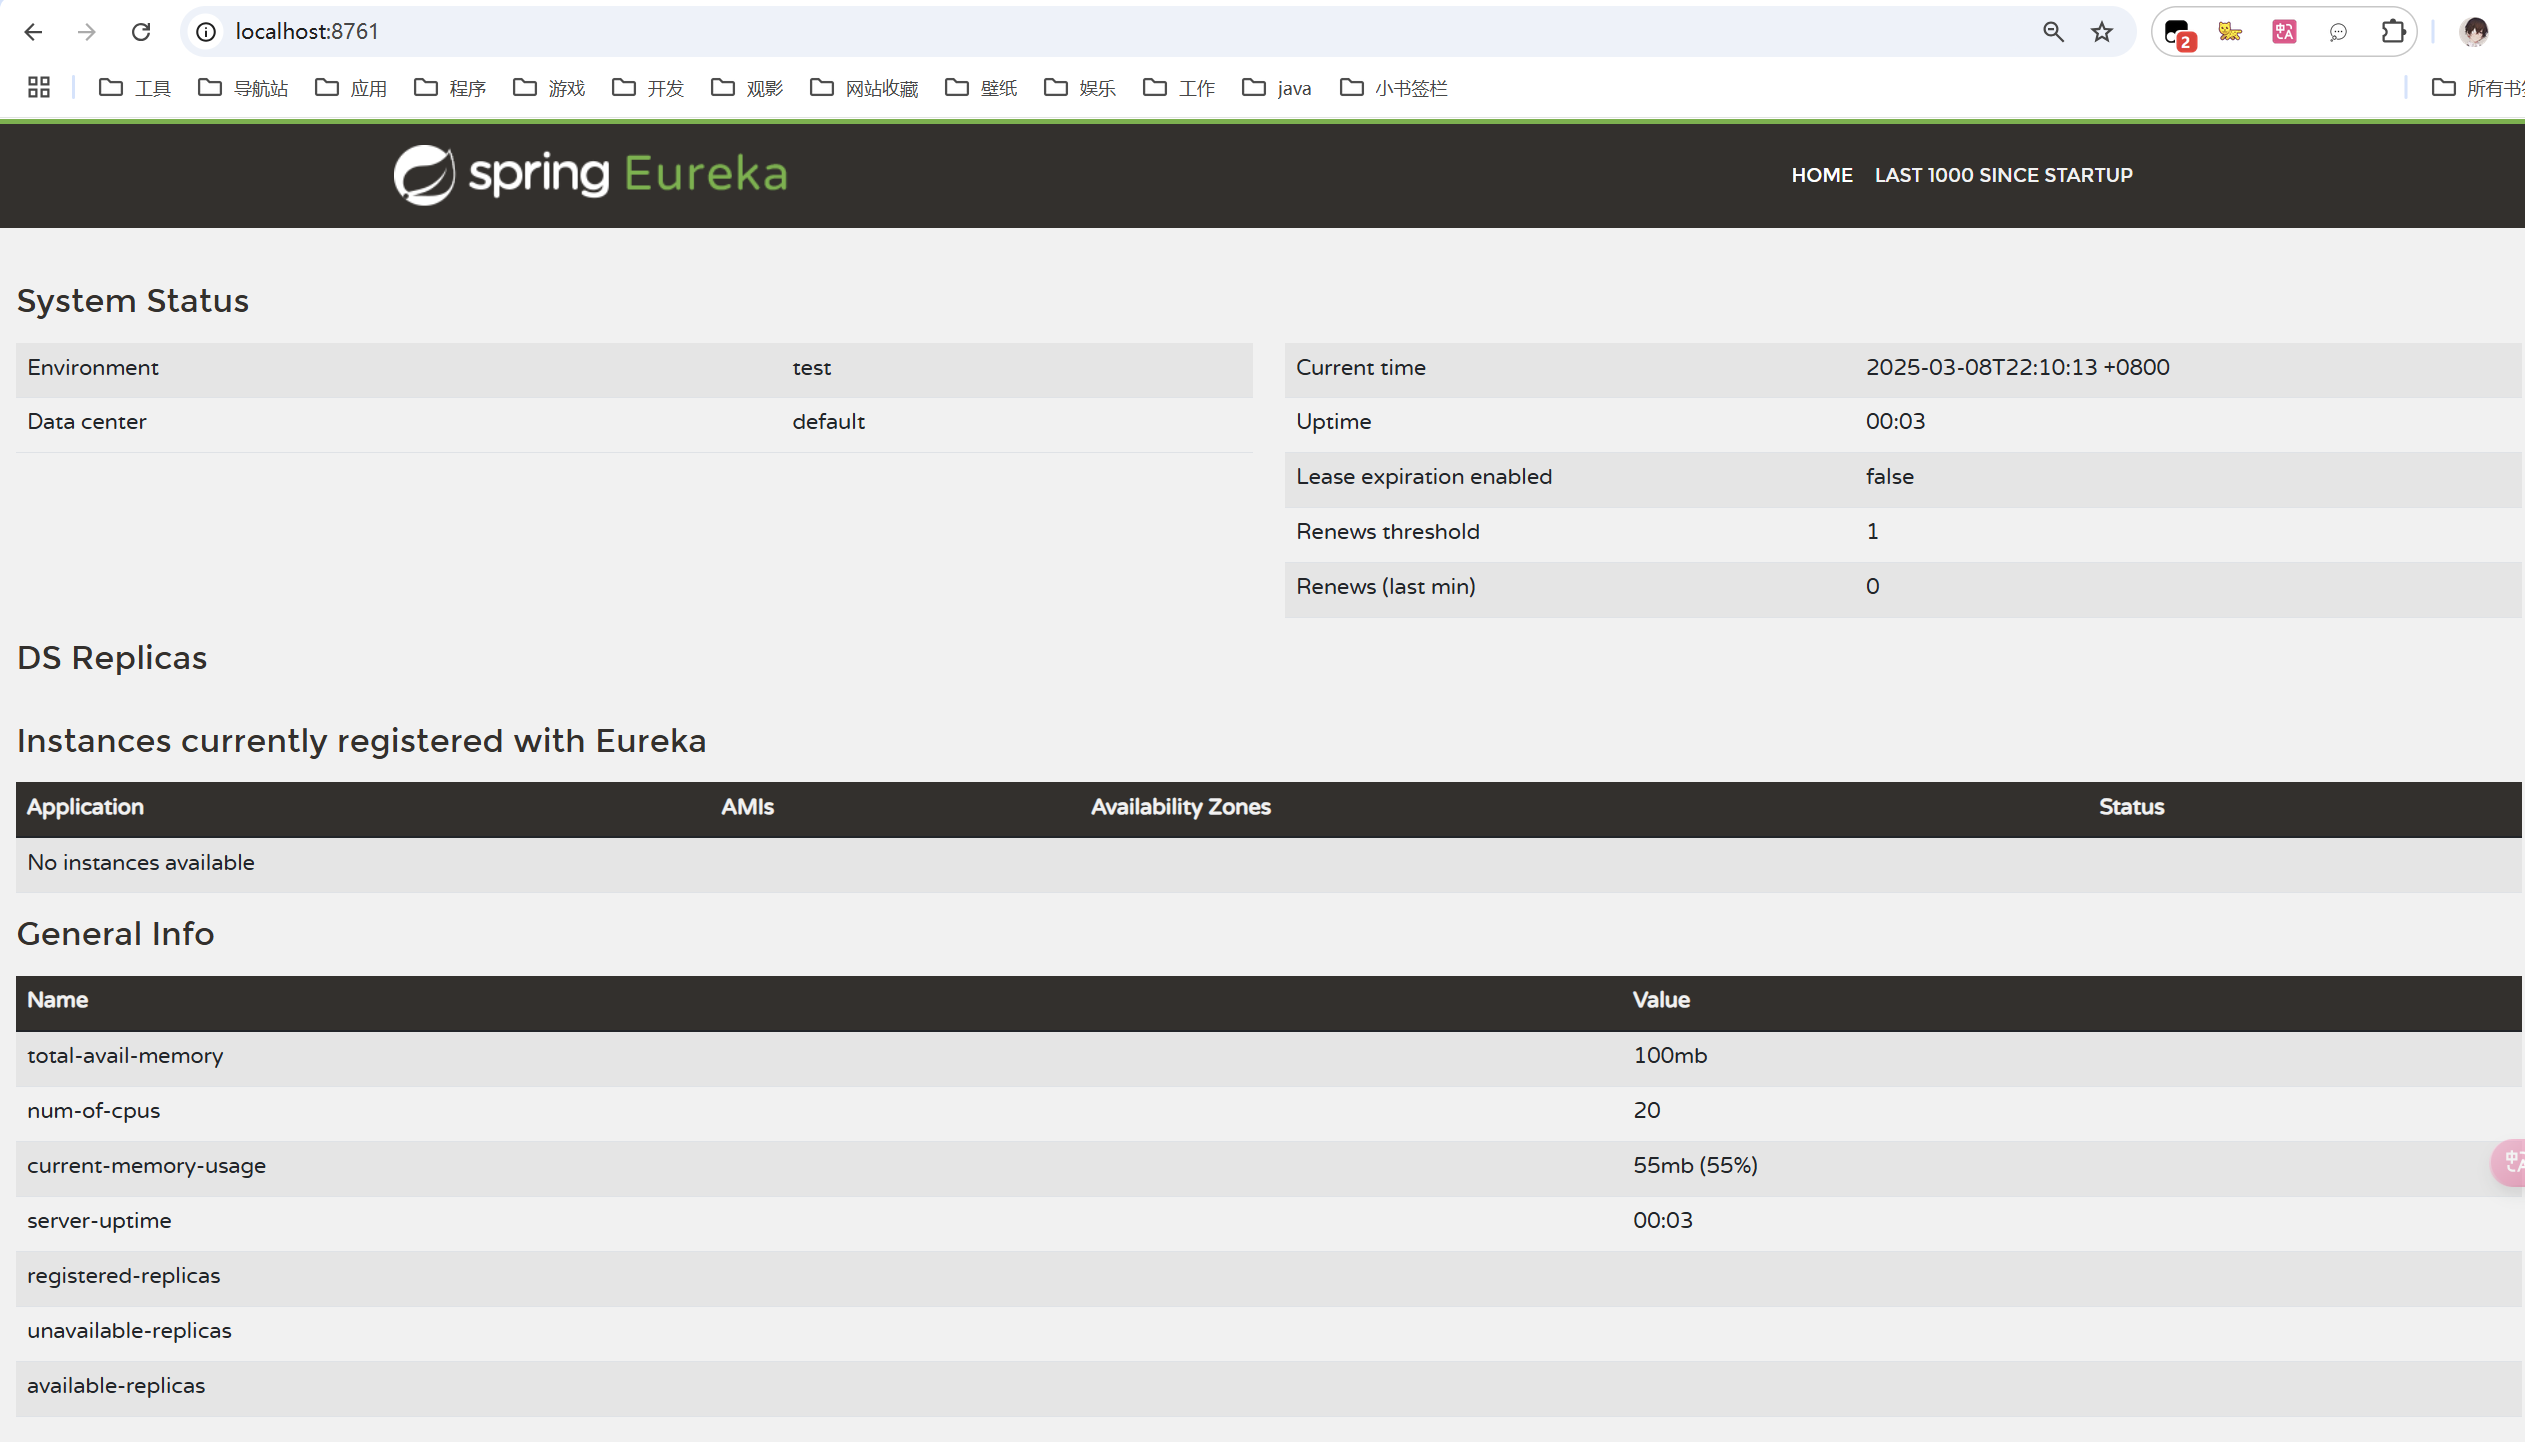2525x1442 pixels.
Task: Expand the 开发 bookmark folder
Action: (x=648, y=88)
